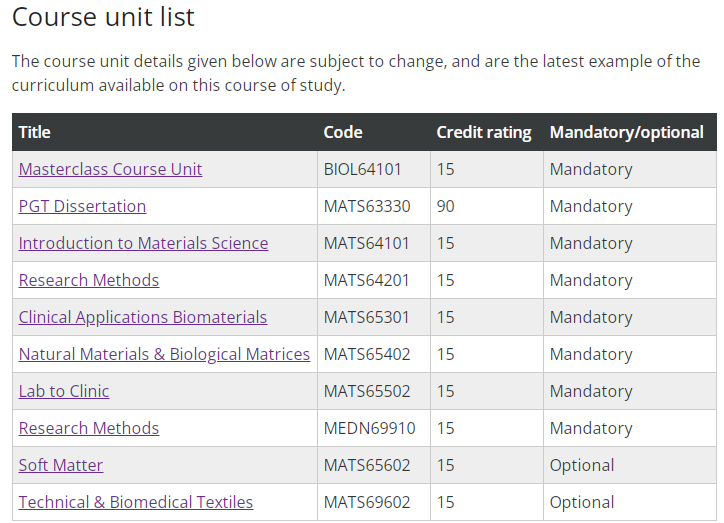Screen dimensions: 724x523
Task: Click the Code column header
Action: 343,132
